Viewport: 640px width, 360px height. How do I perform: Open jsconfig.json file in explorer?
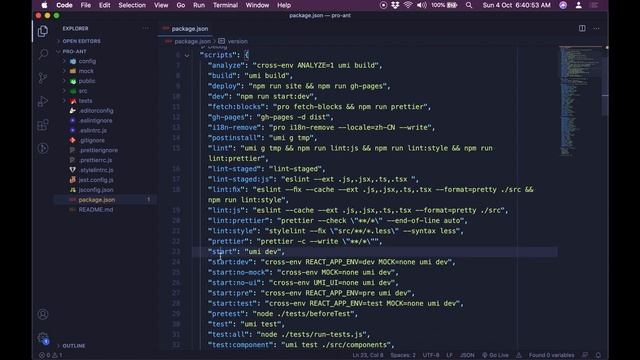96,190
